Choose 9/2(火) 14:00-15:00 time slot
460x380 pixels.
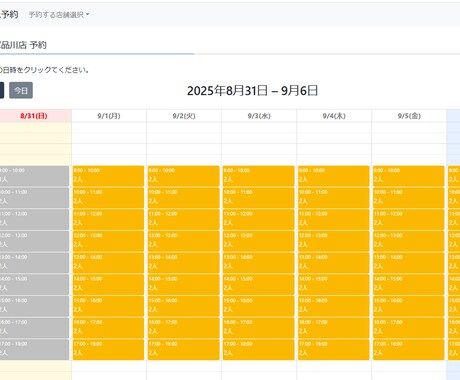pos(184,284)
